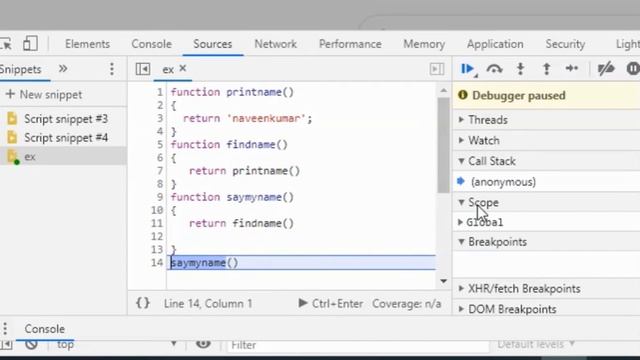640x360 pixels.
Task: Open the drawer three-dot menu
Action: click(x=5, y=329)
